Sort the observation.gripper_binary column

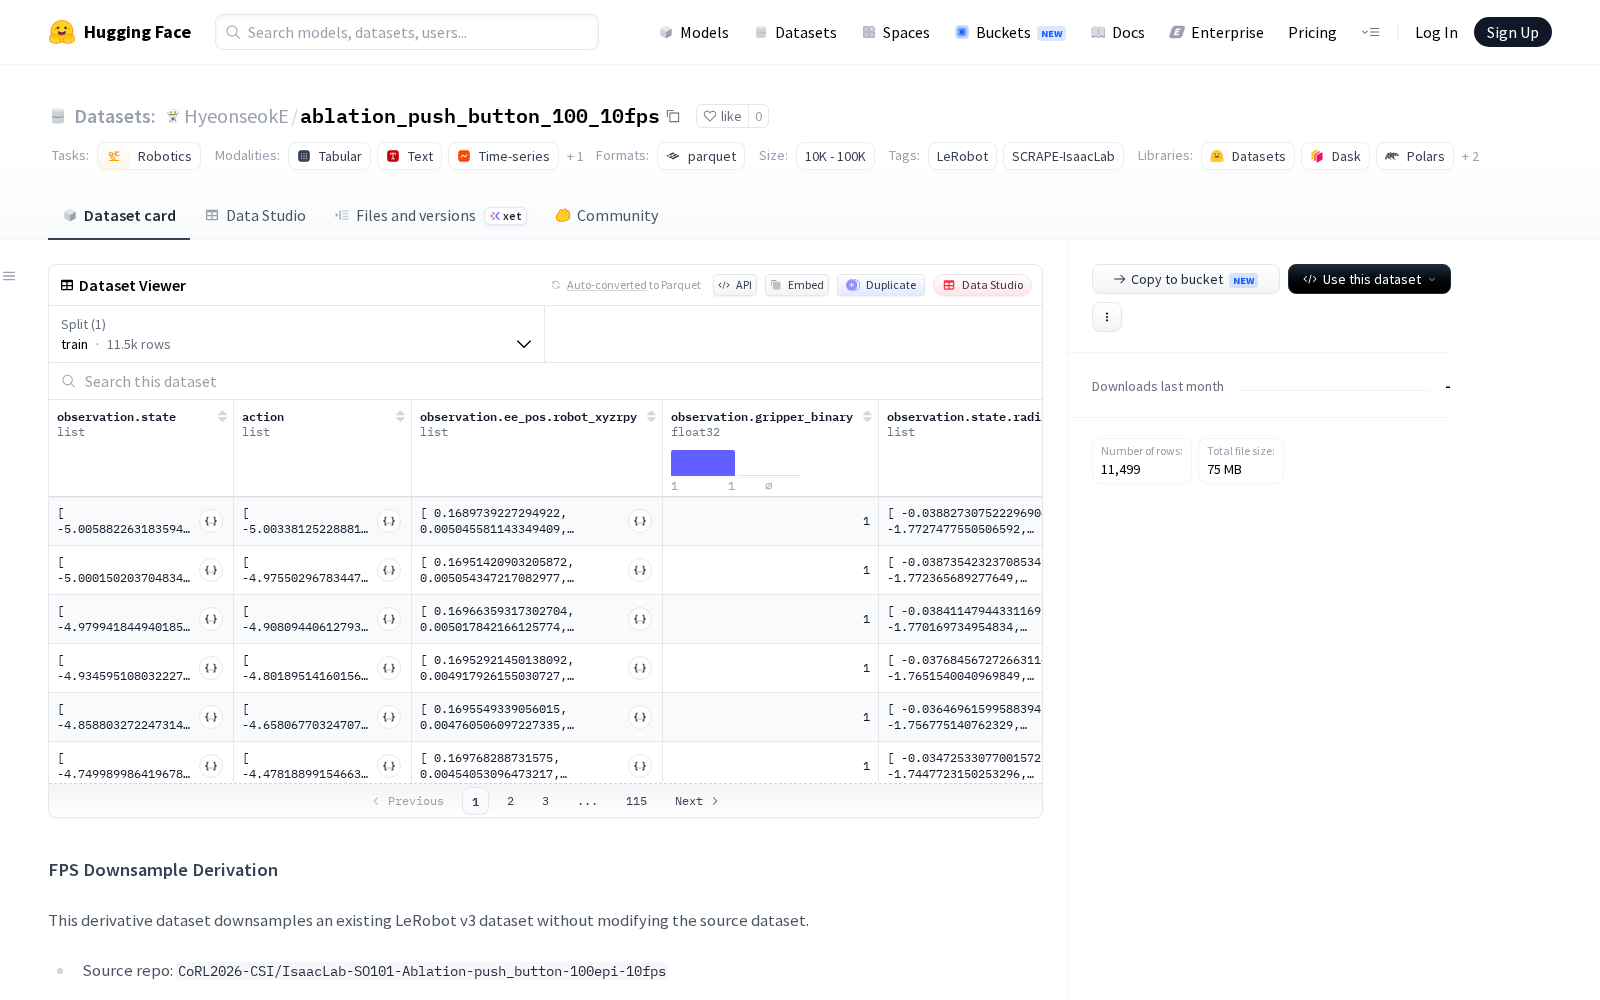[867, 417]
